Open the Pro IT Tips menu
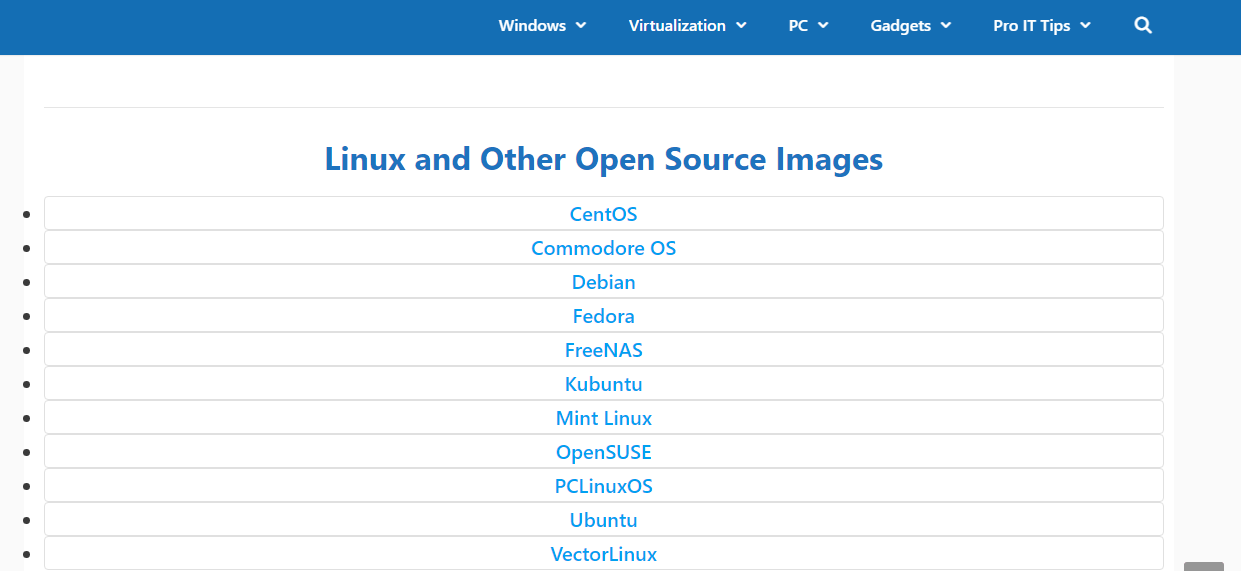Viewport: 1241px width, 571px height. tap(1041, 26)
